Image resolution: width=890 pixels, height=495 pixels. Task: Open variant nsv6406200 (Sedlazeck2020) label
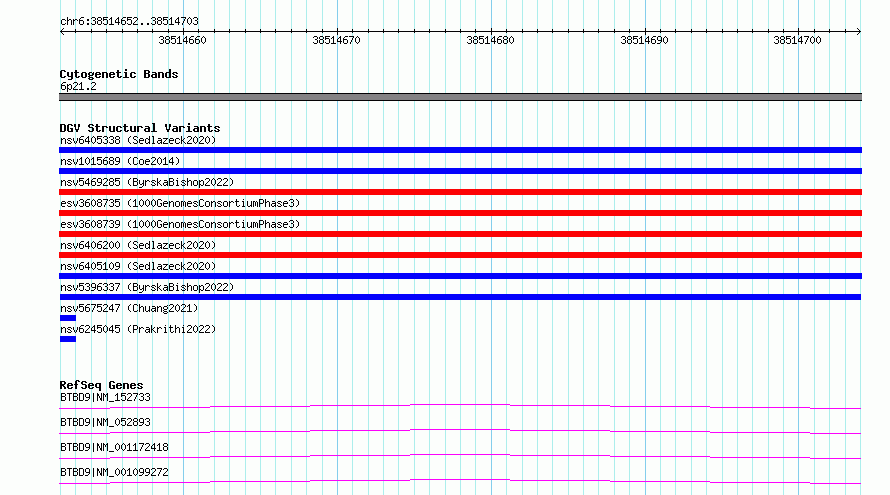(138, 245)
